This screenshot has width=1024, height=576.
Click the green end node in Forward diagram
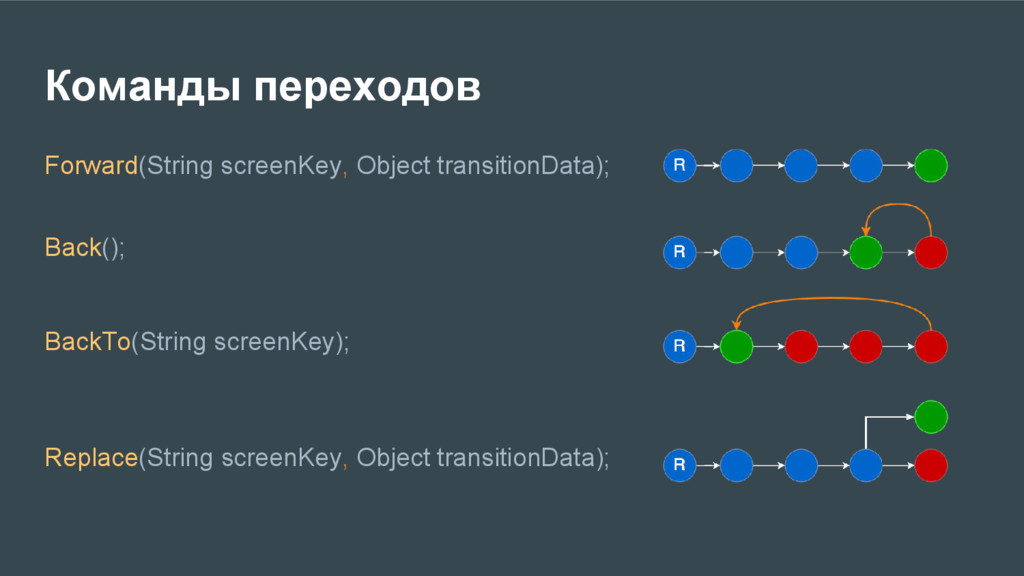[931, 165]
